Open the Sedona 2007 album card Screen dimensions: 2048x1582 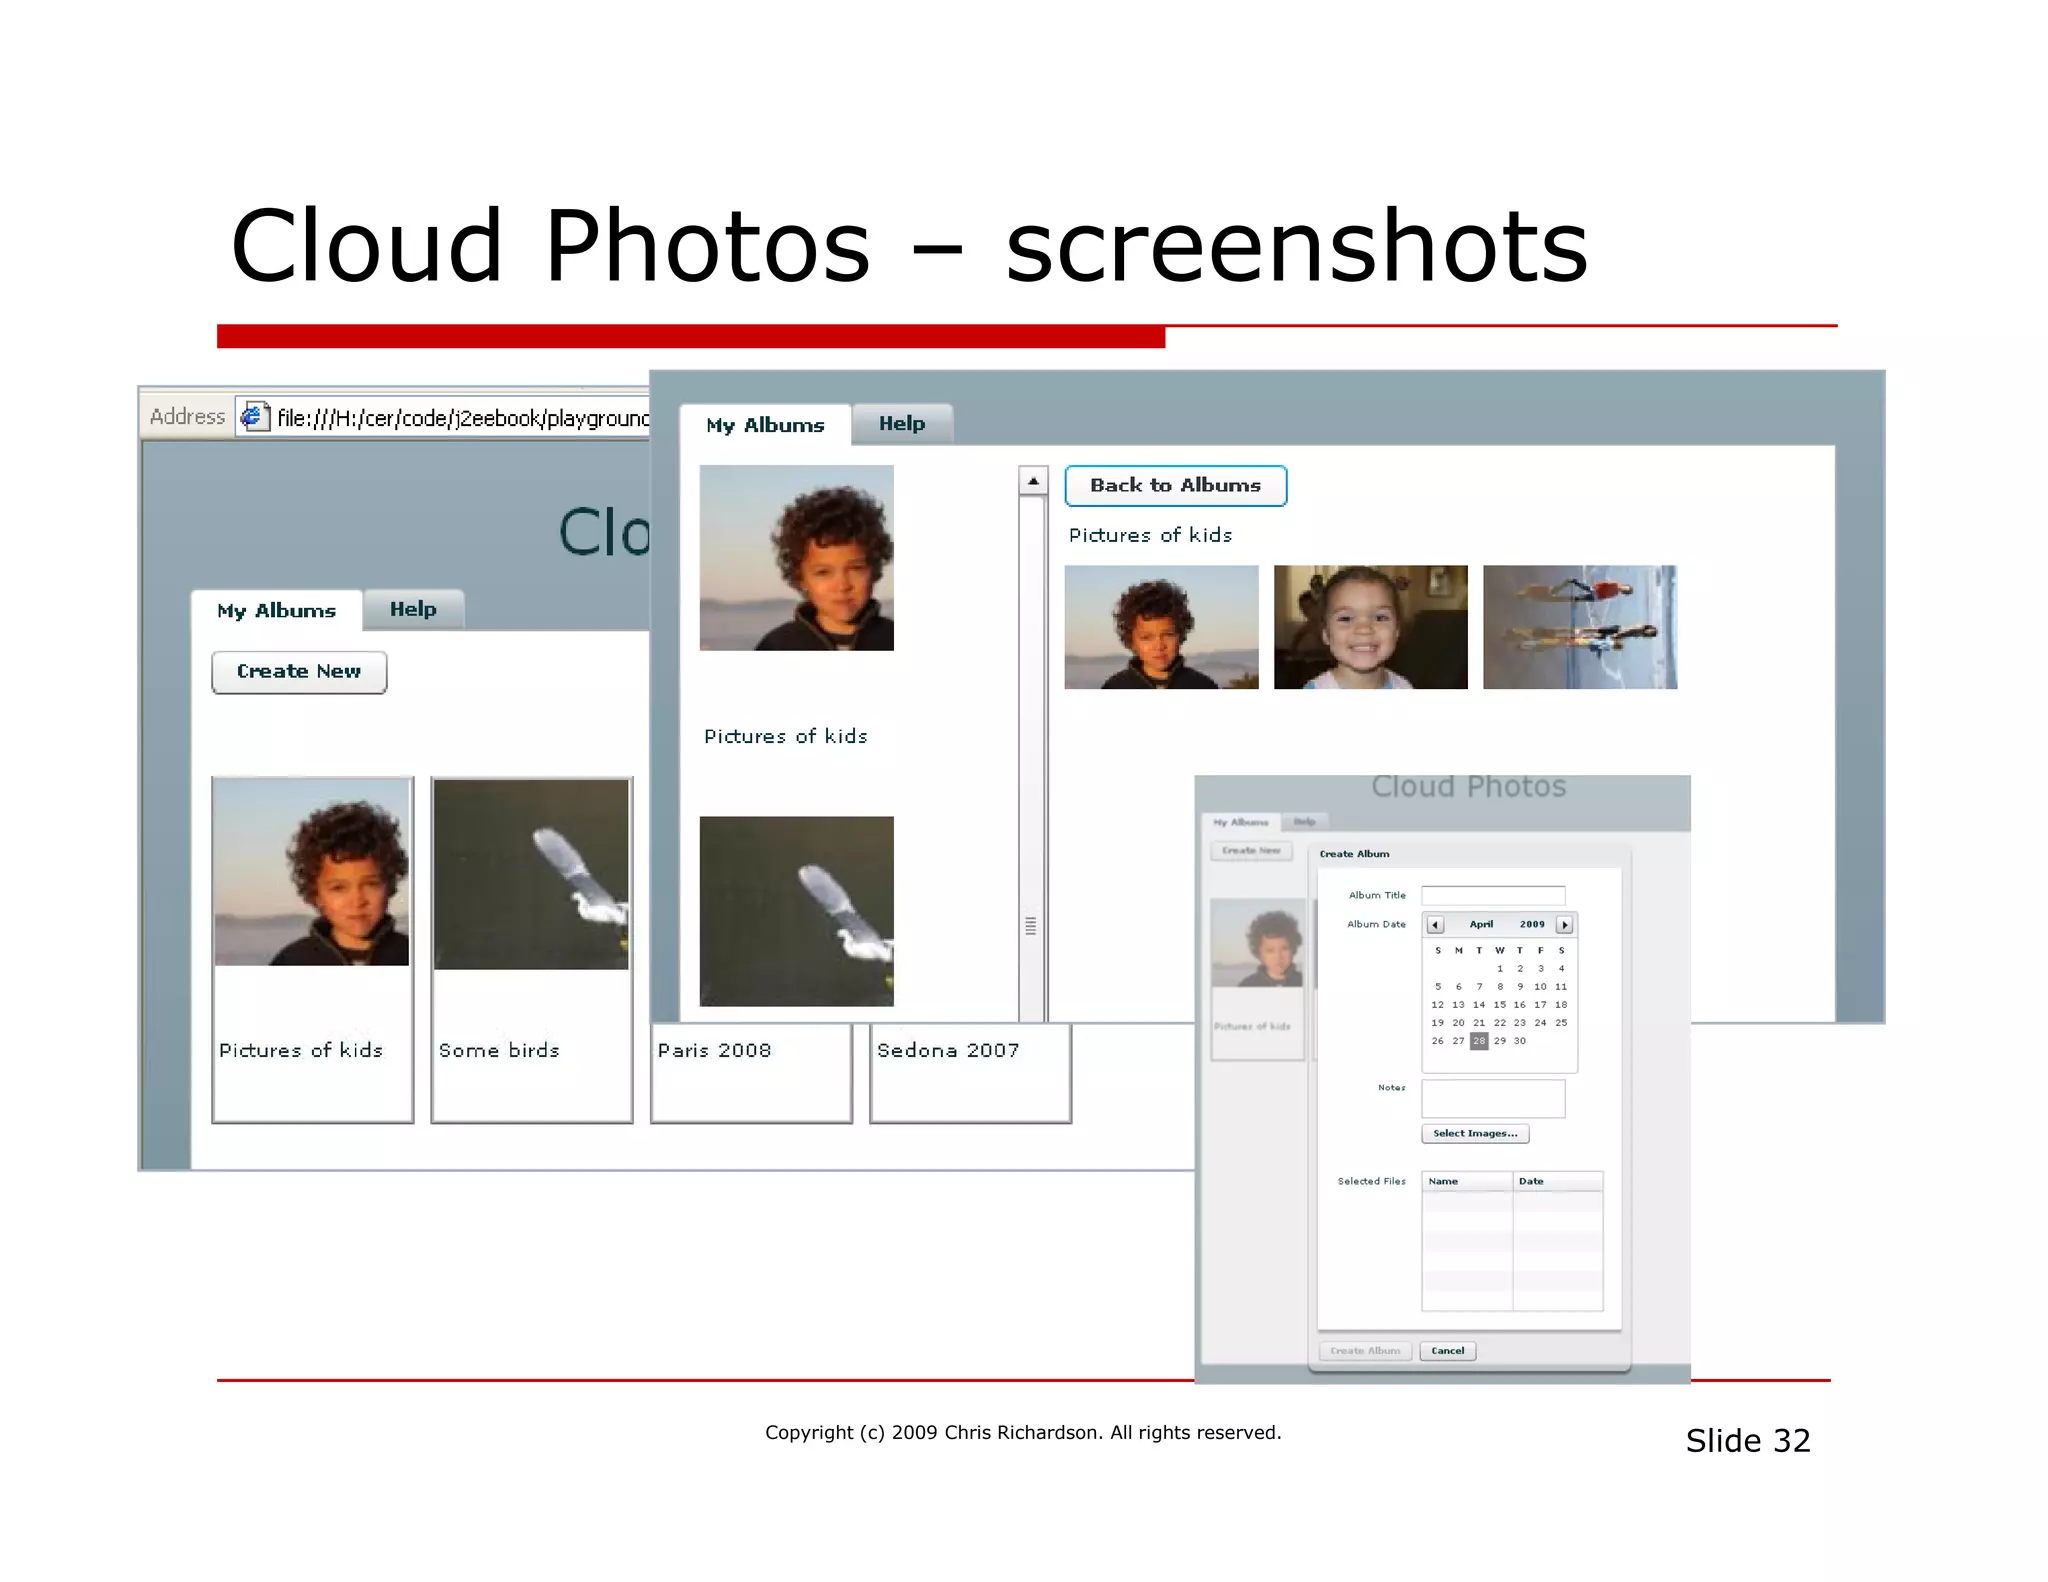click(x=970, y=1072)
